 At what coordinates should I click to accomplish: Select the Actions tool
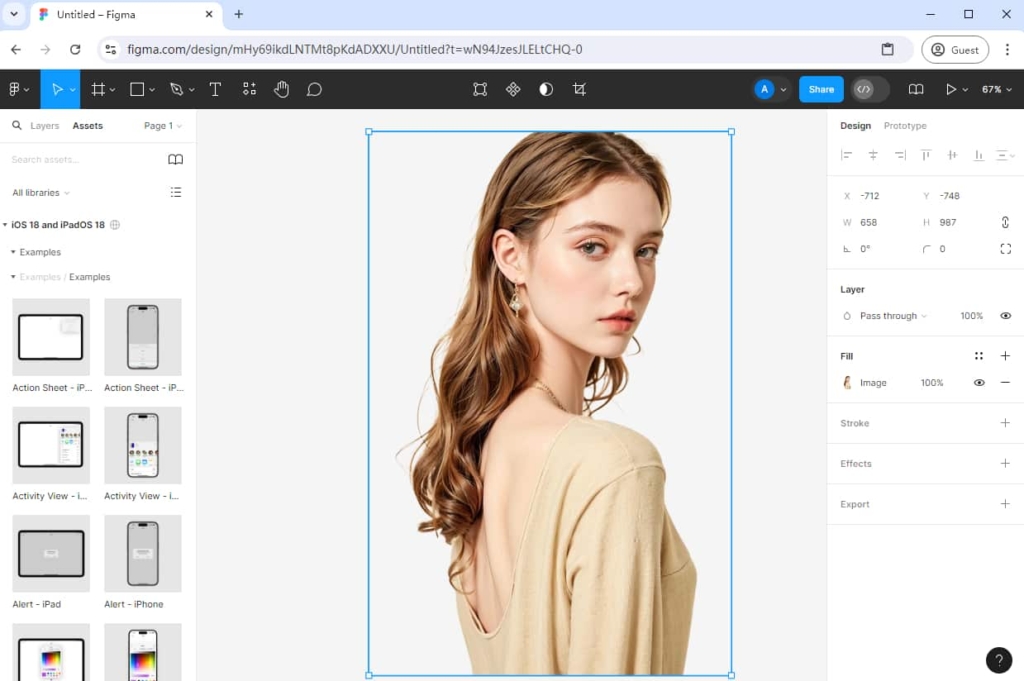[248, 89]
